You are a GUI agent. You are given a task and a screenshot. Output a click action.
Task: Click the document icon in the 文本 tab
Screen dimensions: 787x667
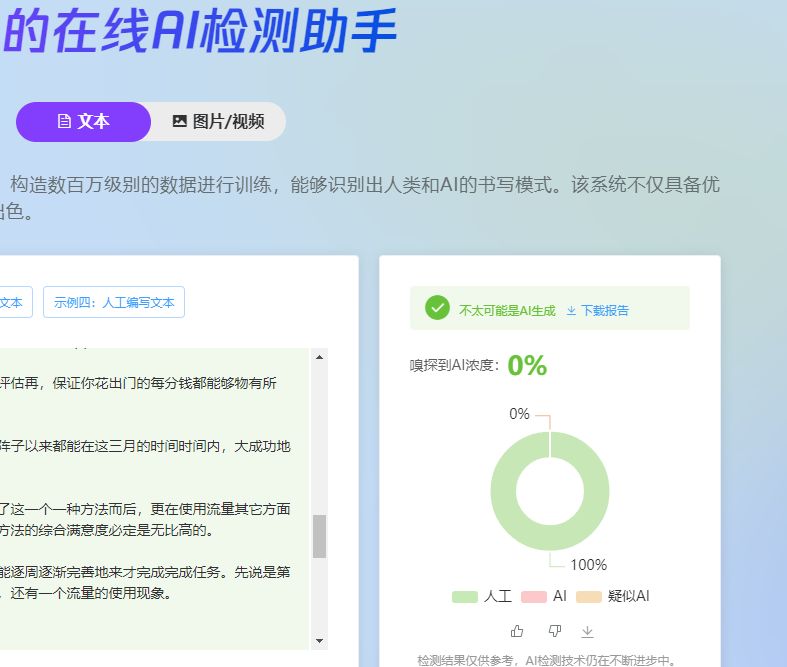click(64, 122)
